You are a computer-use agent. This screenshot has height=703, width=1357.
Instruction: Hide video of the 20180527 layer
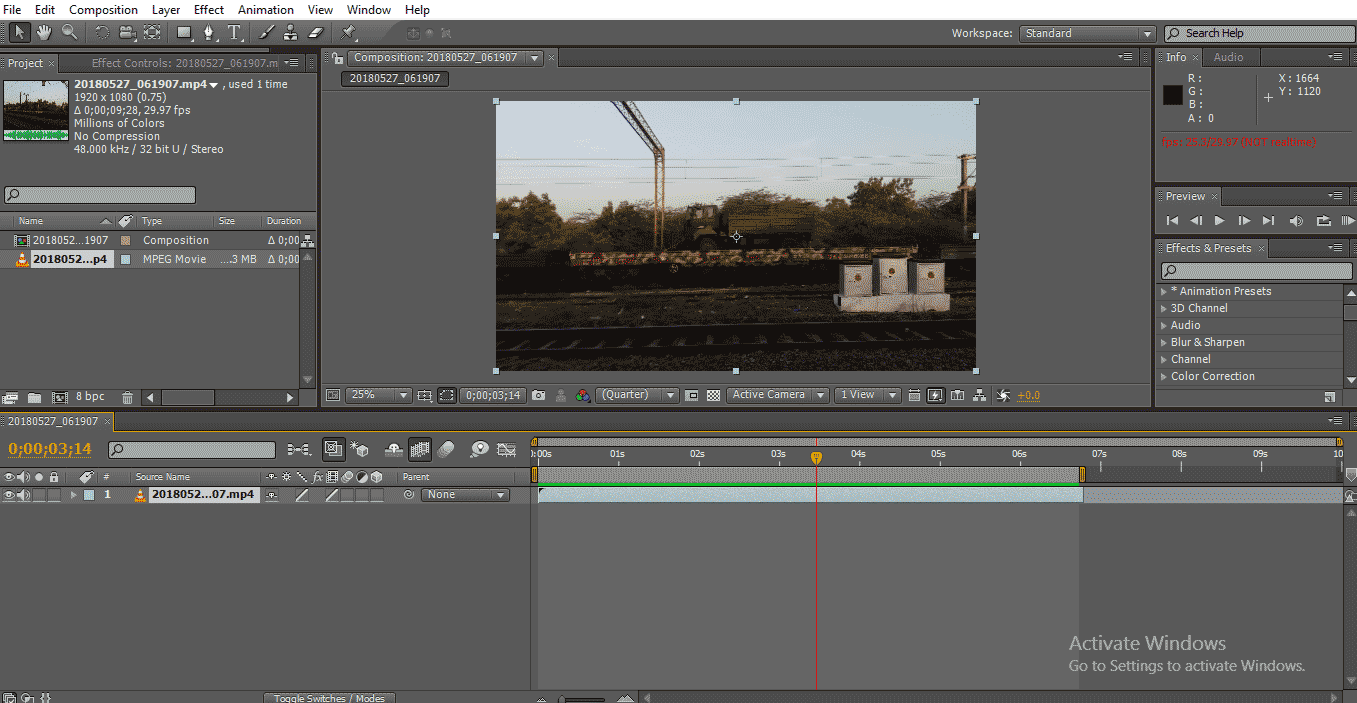click(x=9, y=495)
